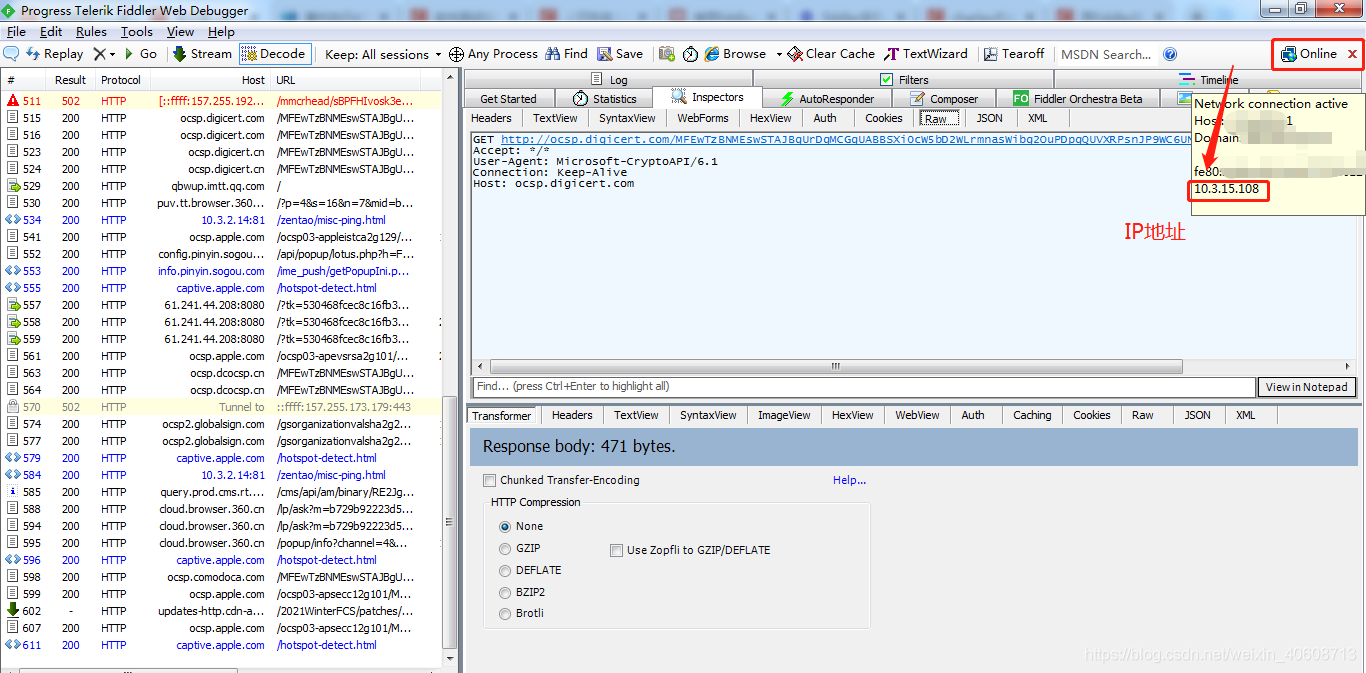The image size is (1366, 673).
Task: Click View in Notepad button
Action: tap(1306, 387)
